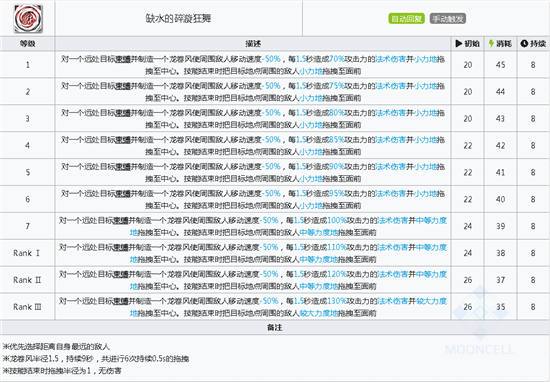Click cost value 38
This screenshot has height=382, width=550.
[501, 253]
